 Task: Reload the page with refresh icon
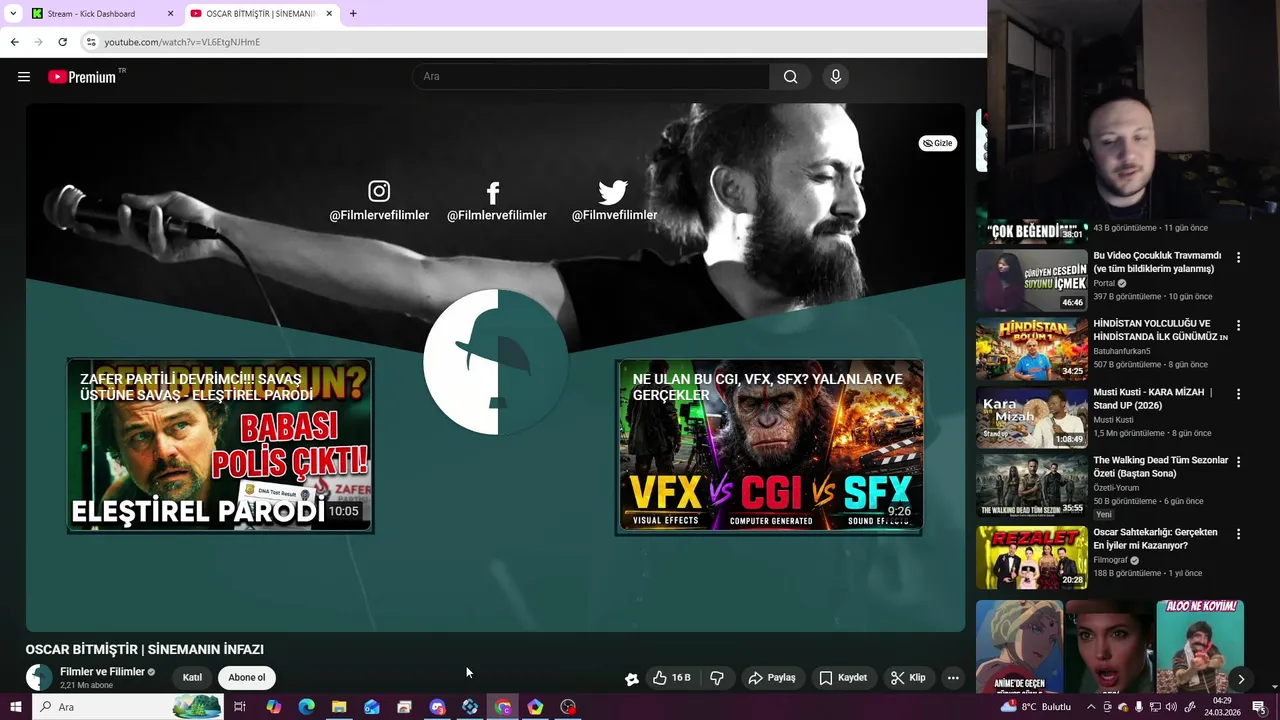coord(63,42)
